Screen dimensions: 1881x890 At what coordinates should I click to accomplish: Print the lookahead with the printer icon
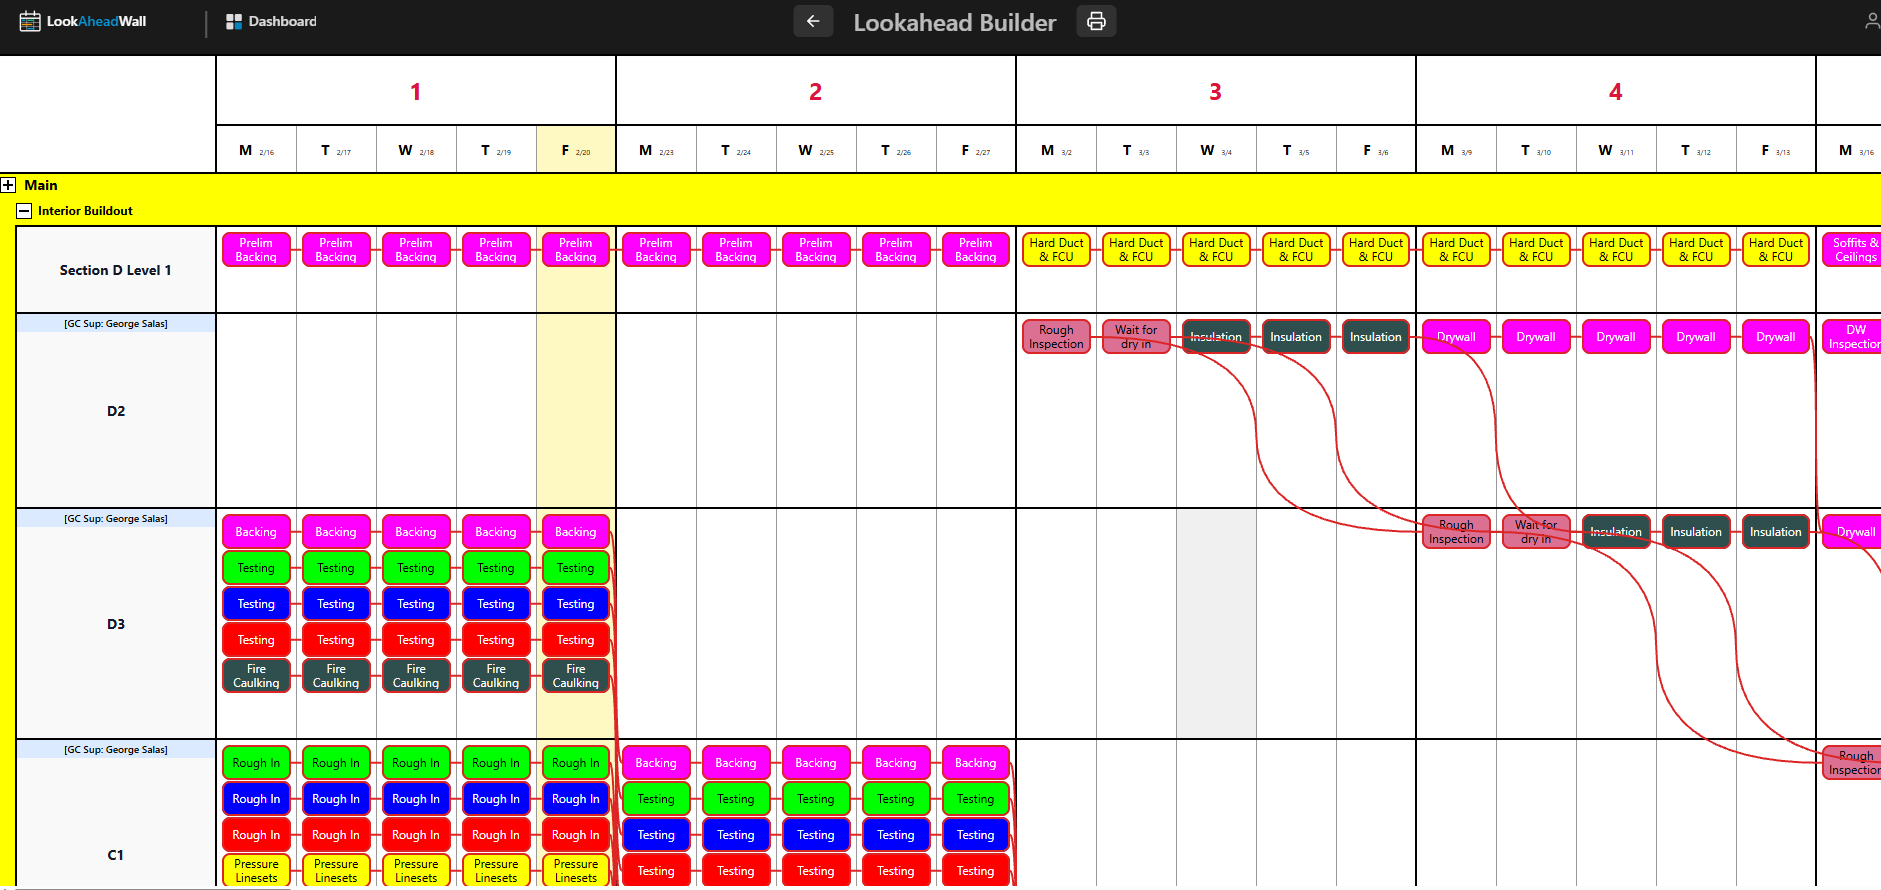tap(1096, 21)
